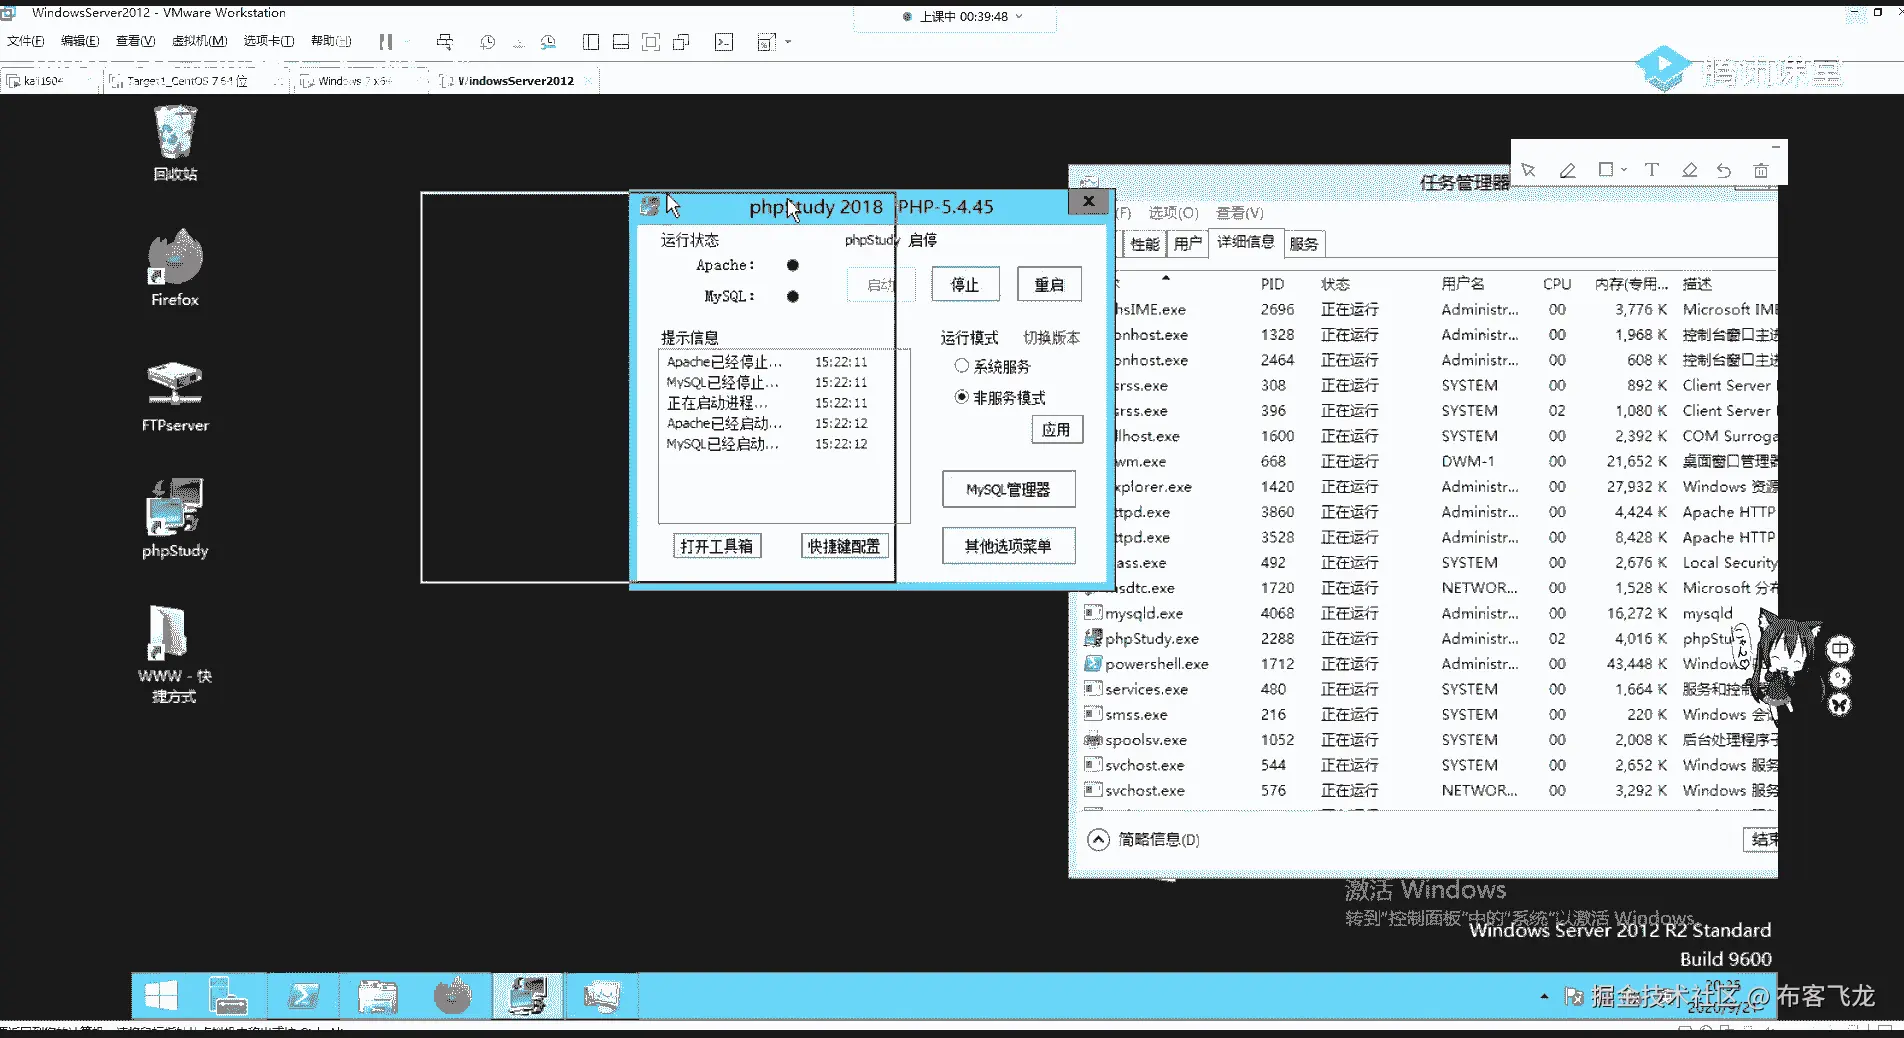Select the pen annotation tool
1904x1038 pixels.
pyautogui.click(x=1567, y=170)
